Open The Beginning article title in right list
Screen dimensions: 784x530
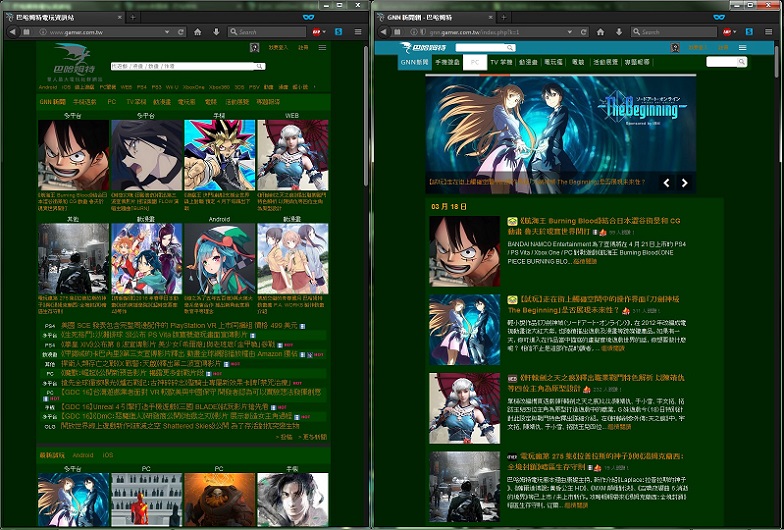pos(594,304)
